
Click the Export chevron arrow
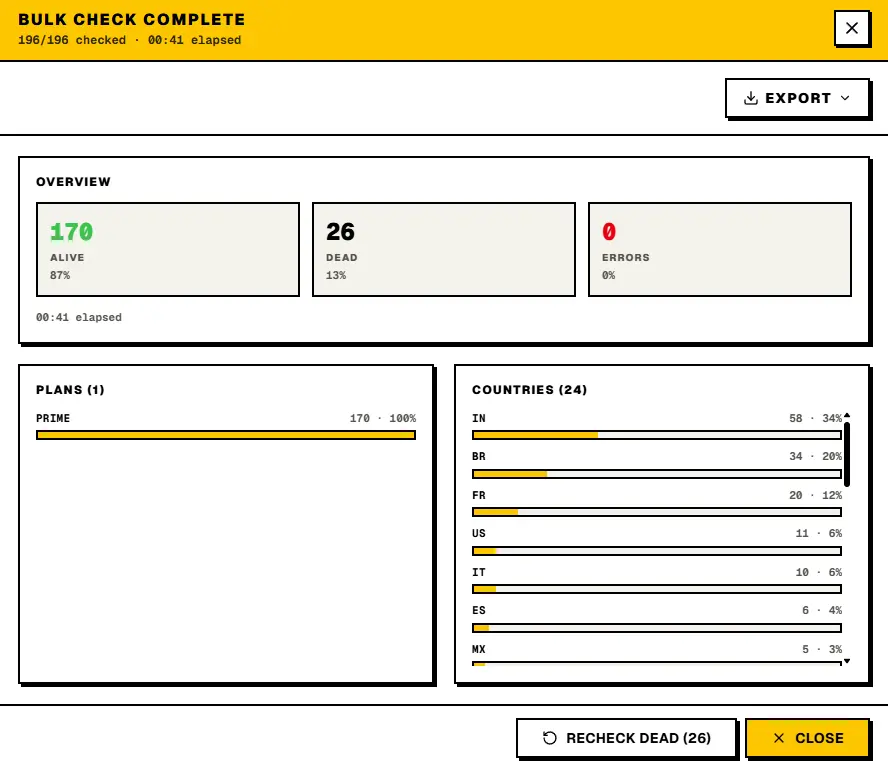pos(845,98)
